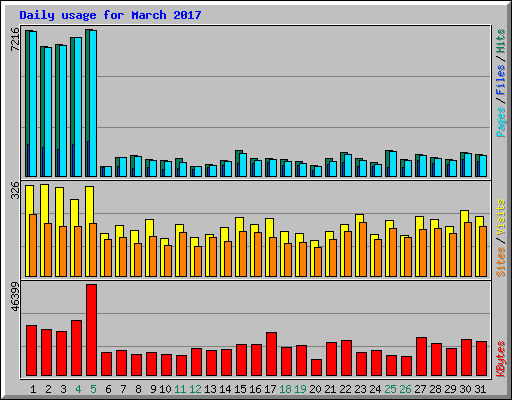Click day label 17 on x-axis
512x400 pixels.
(x=270, y=389)
